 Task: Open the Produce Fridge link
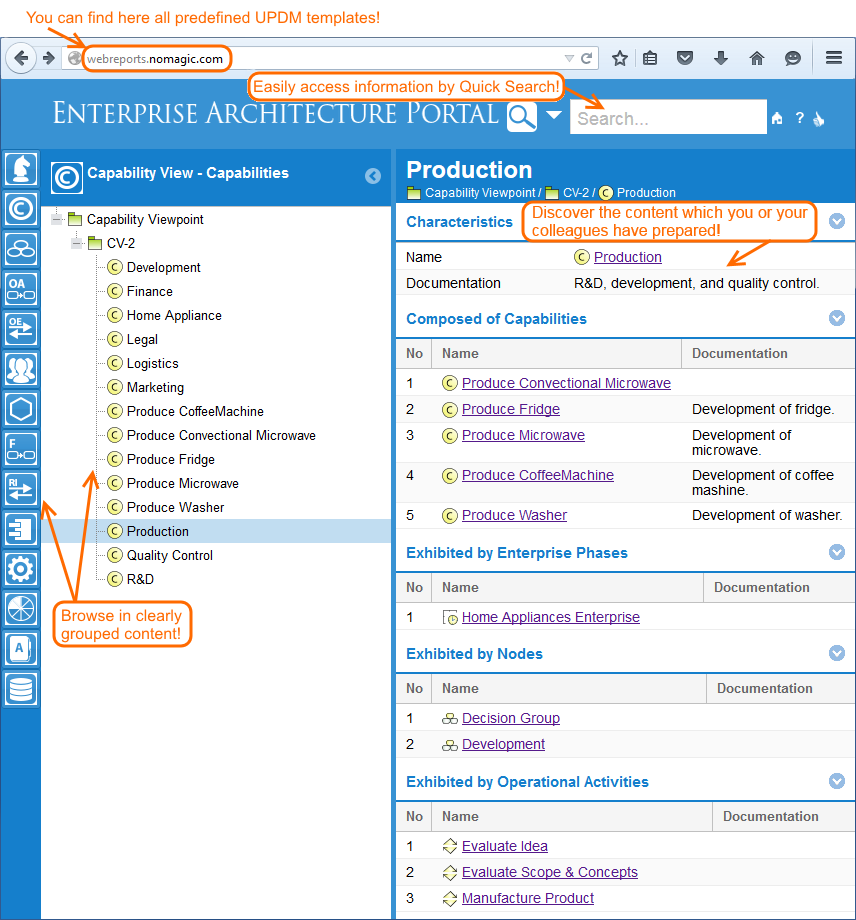click(x=510, y=409)
